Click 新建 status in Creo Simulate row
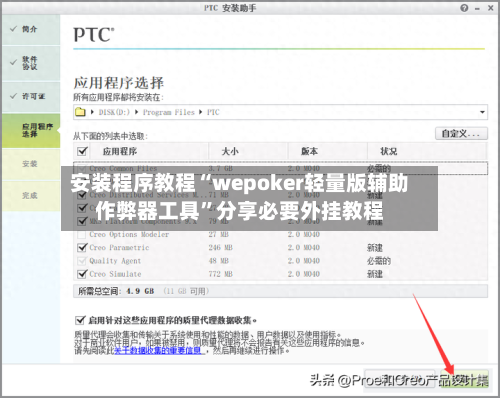 (375, 274)
